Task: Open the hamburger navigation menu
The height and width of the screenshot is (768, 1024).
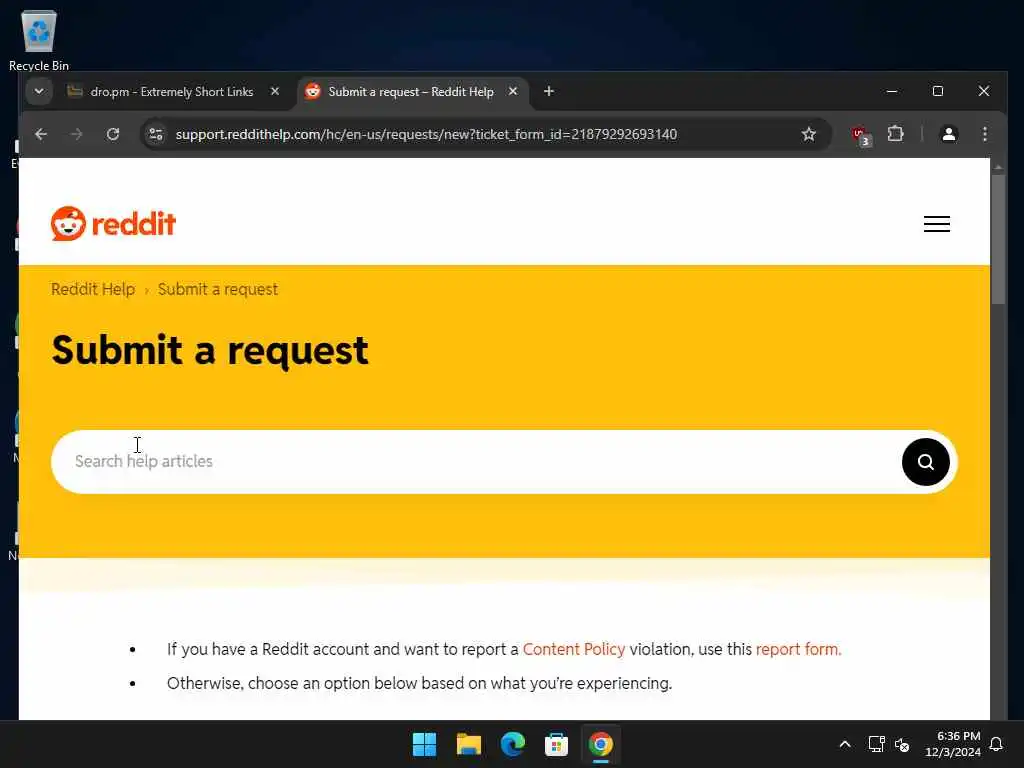Action: (x=936, y=224)
